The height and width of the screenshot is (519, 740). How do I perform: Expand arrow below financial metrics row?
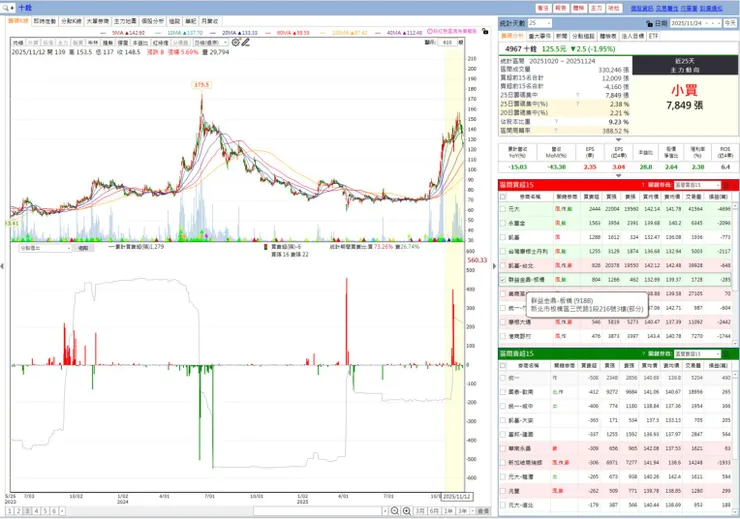[618, 176]
